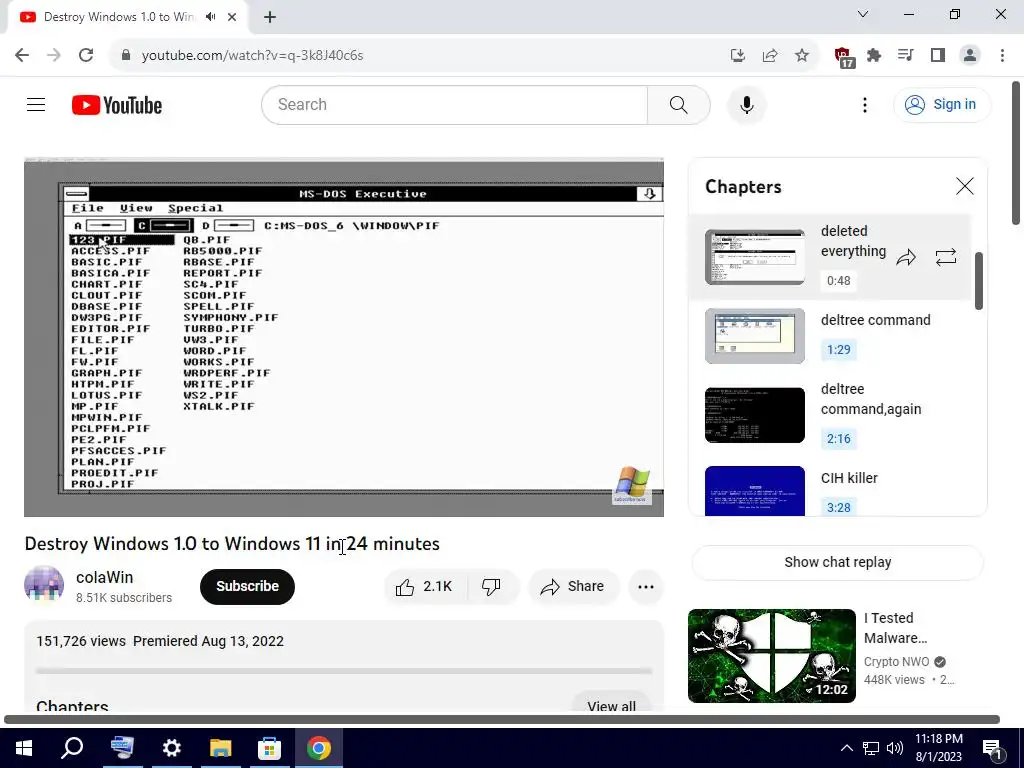Open tab search chevron dropdown
The image size is (1024, 768).
[863, 14]
